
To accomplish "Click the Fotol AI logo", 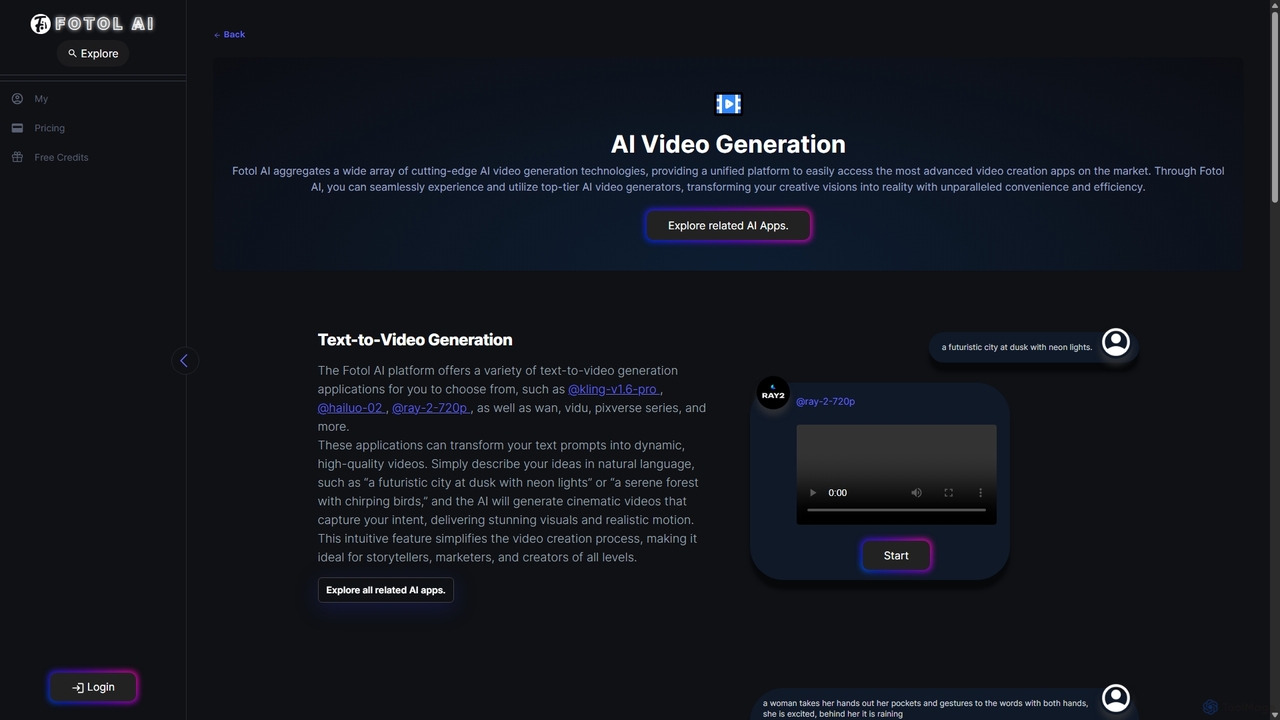I will pyautogui.click(x=92, y=23).
